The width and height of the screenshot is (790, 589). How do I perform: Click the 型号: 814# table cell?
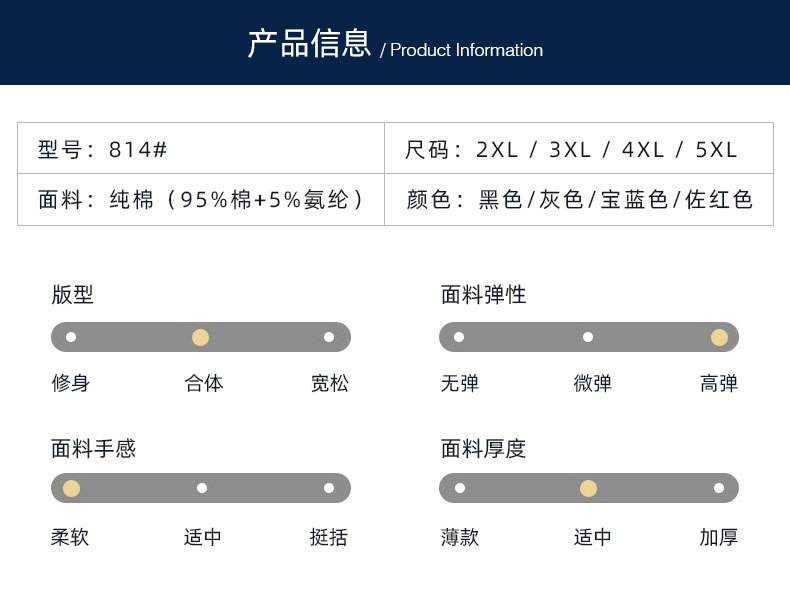pos(201,149)
